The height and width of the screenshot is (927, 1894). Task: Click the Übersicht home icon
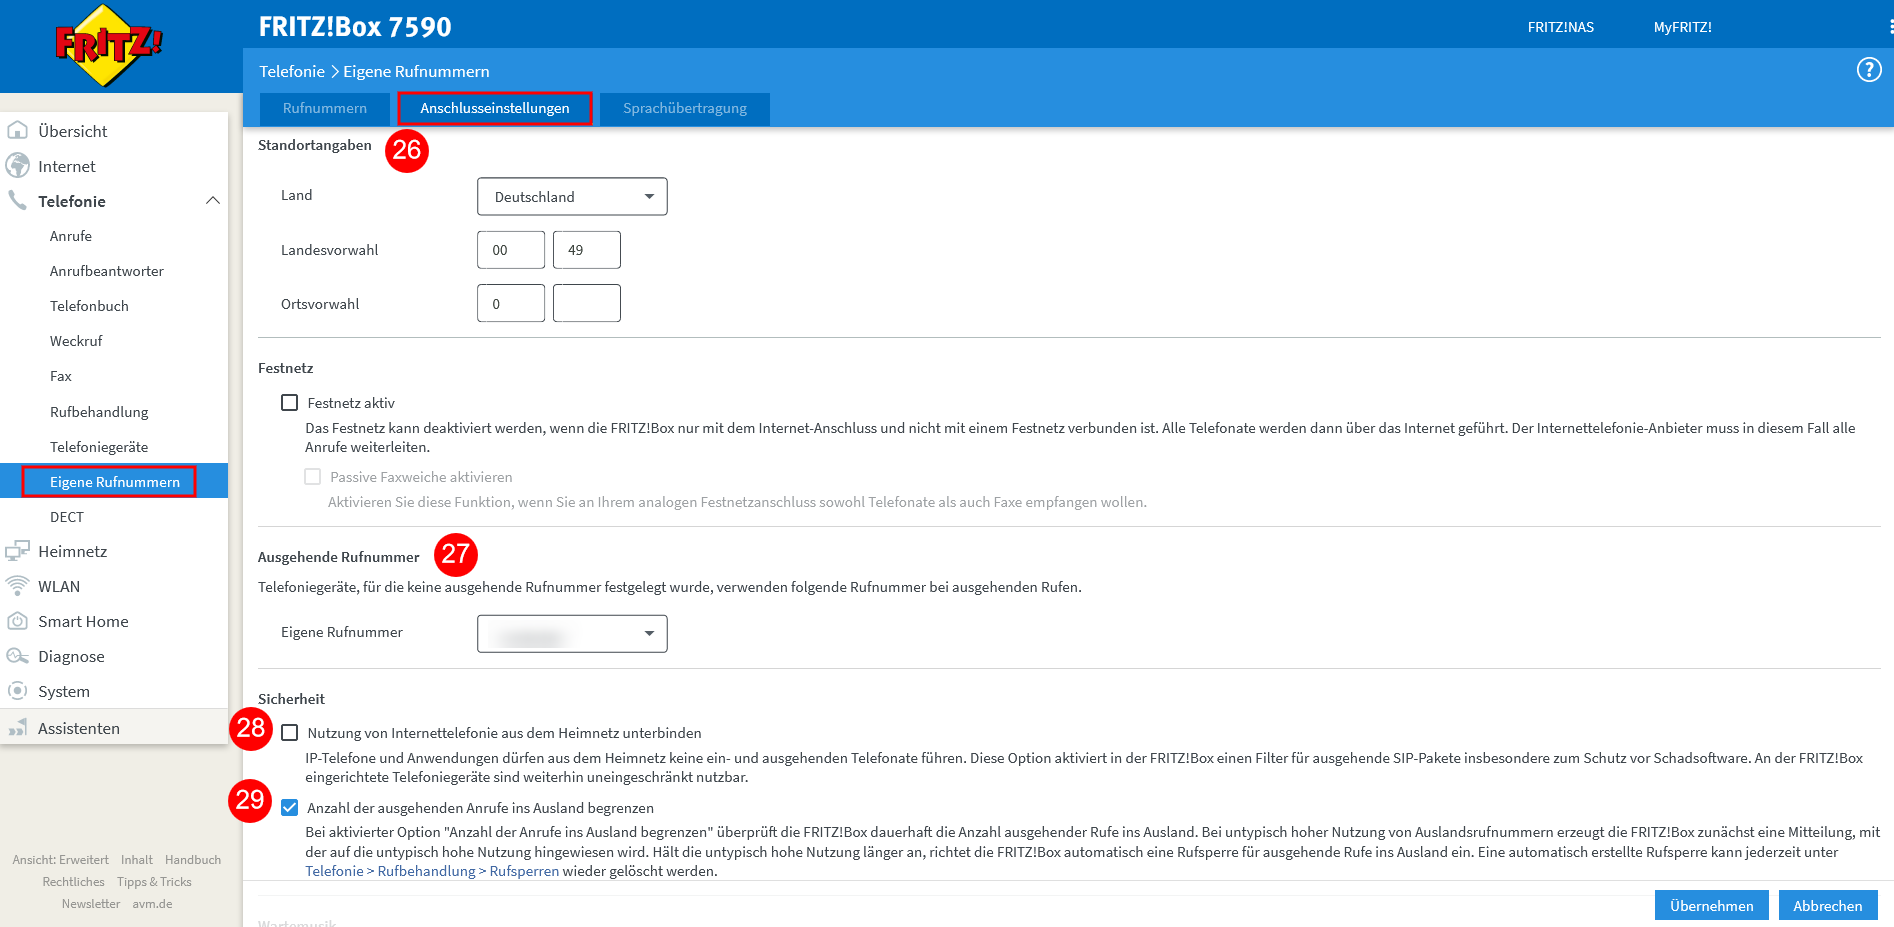tap(17, 130)
